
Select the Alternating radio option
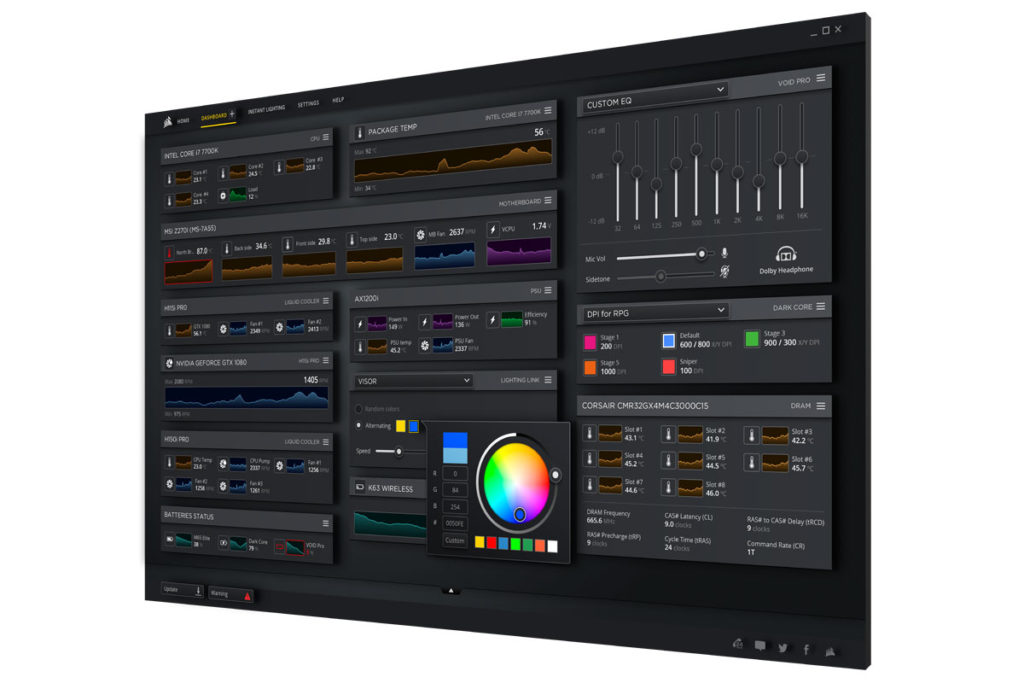point(360,425)
